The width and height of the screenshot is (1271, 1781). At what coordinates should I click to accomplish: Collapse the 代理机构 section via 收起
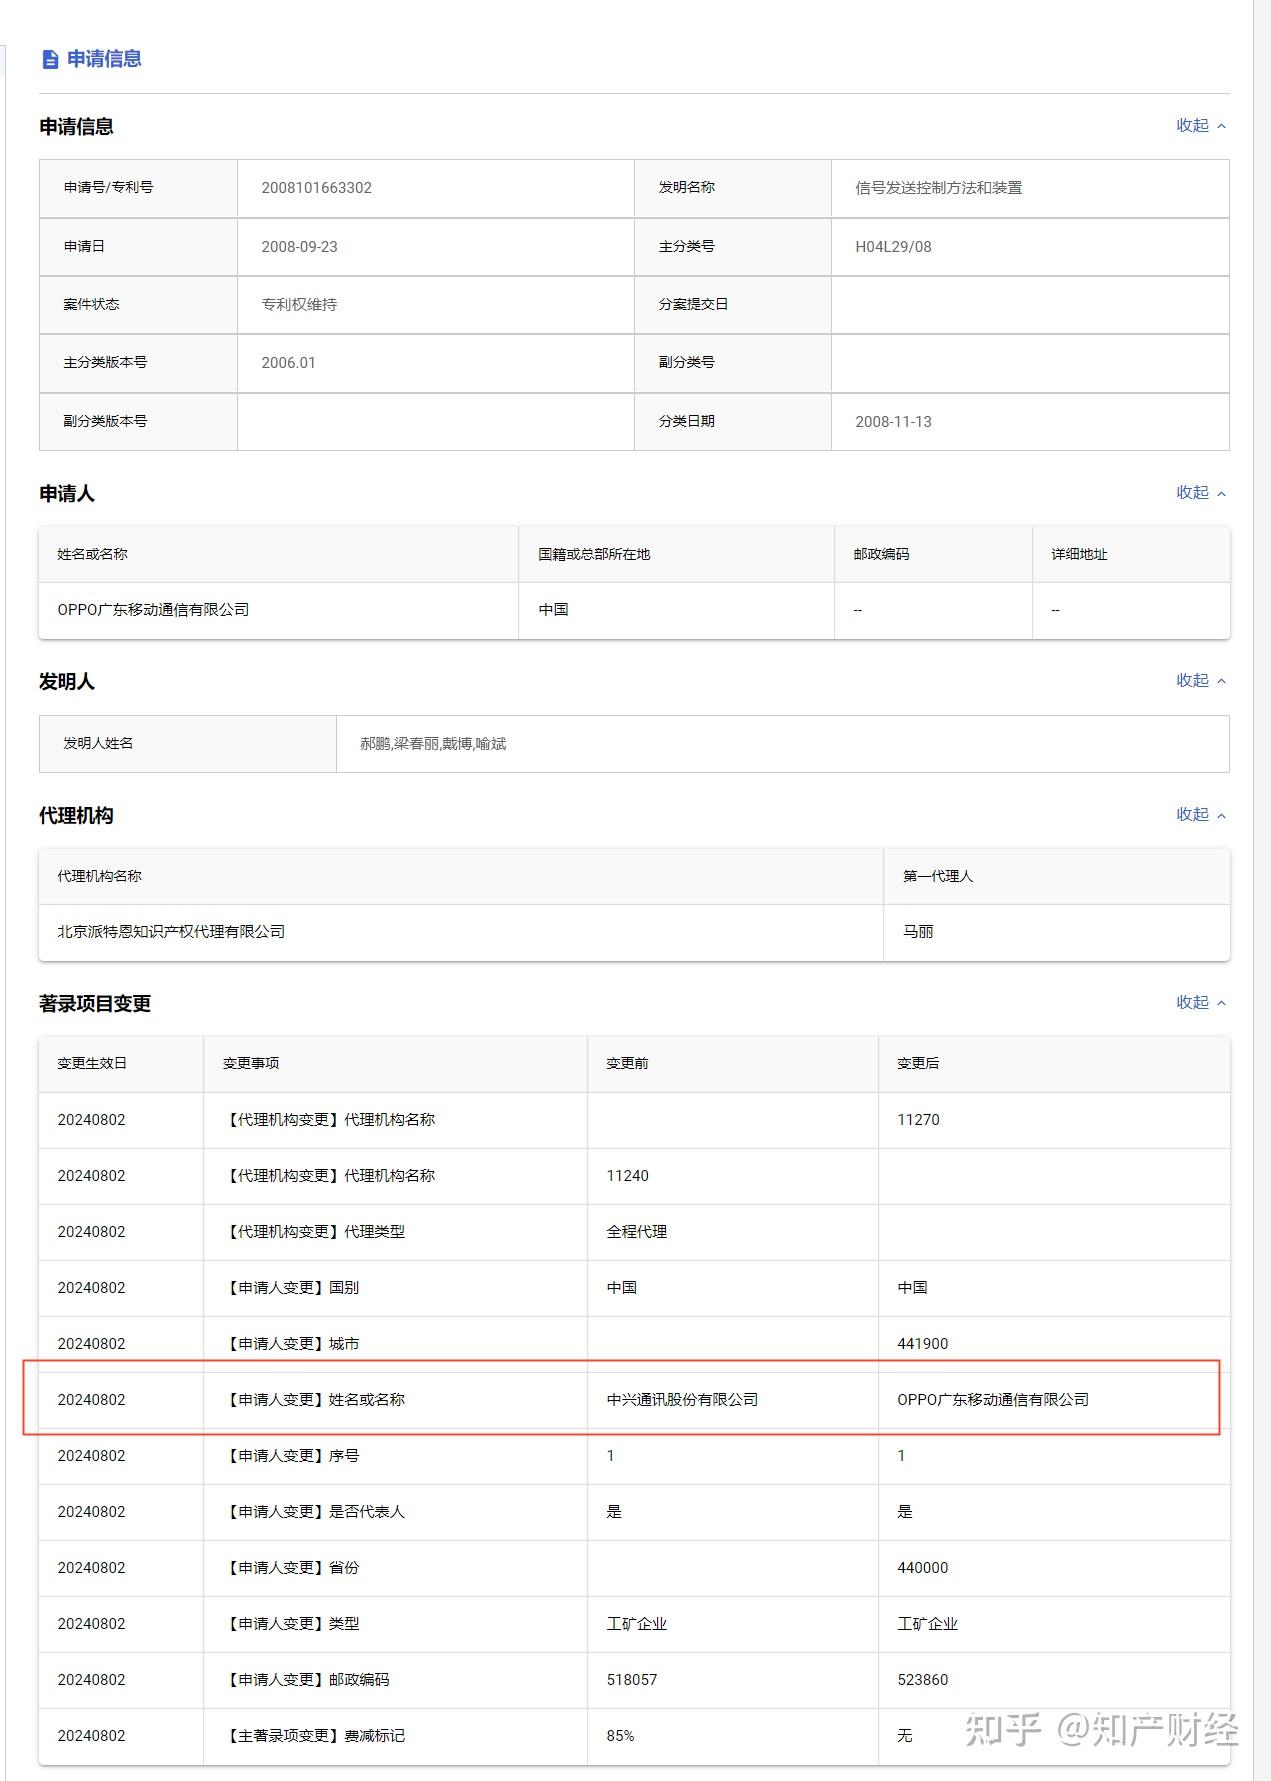1201,814
